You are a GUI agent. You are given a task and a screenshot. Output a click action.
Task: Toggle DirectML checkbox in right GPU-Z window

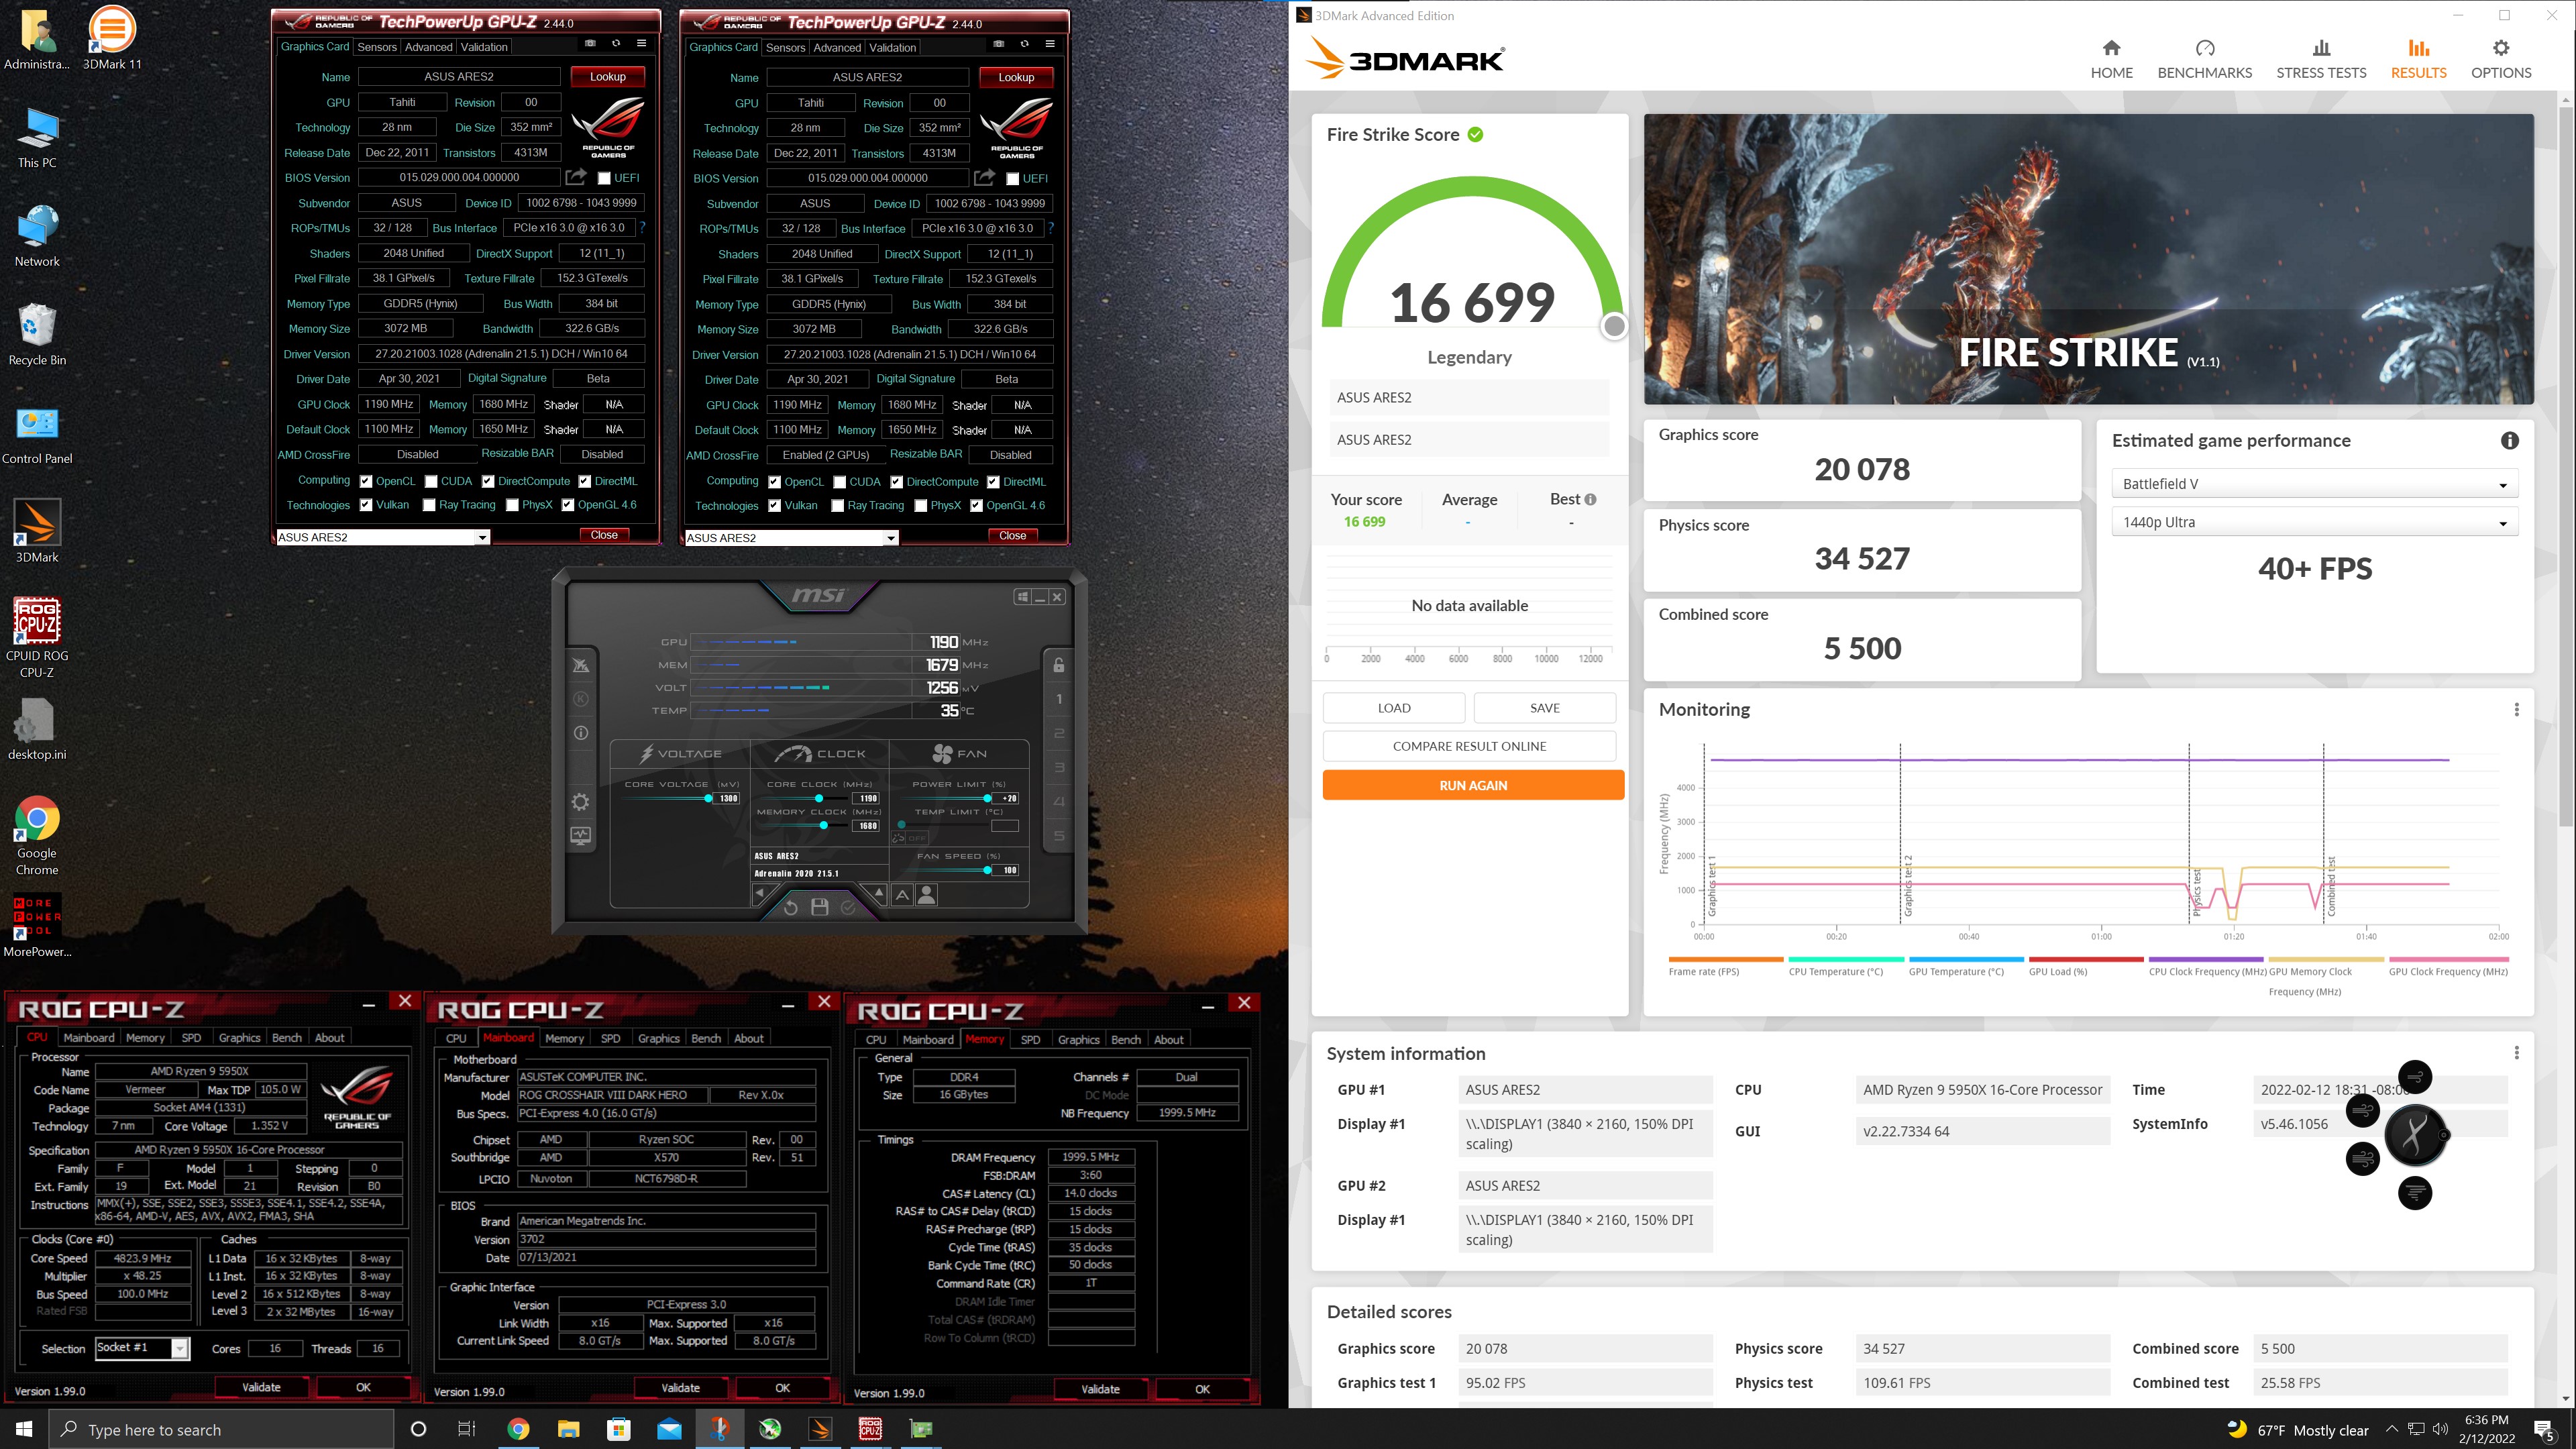point(994,482)
